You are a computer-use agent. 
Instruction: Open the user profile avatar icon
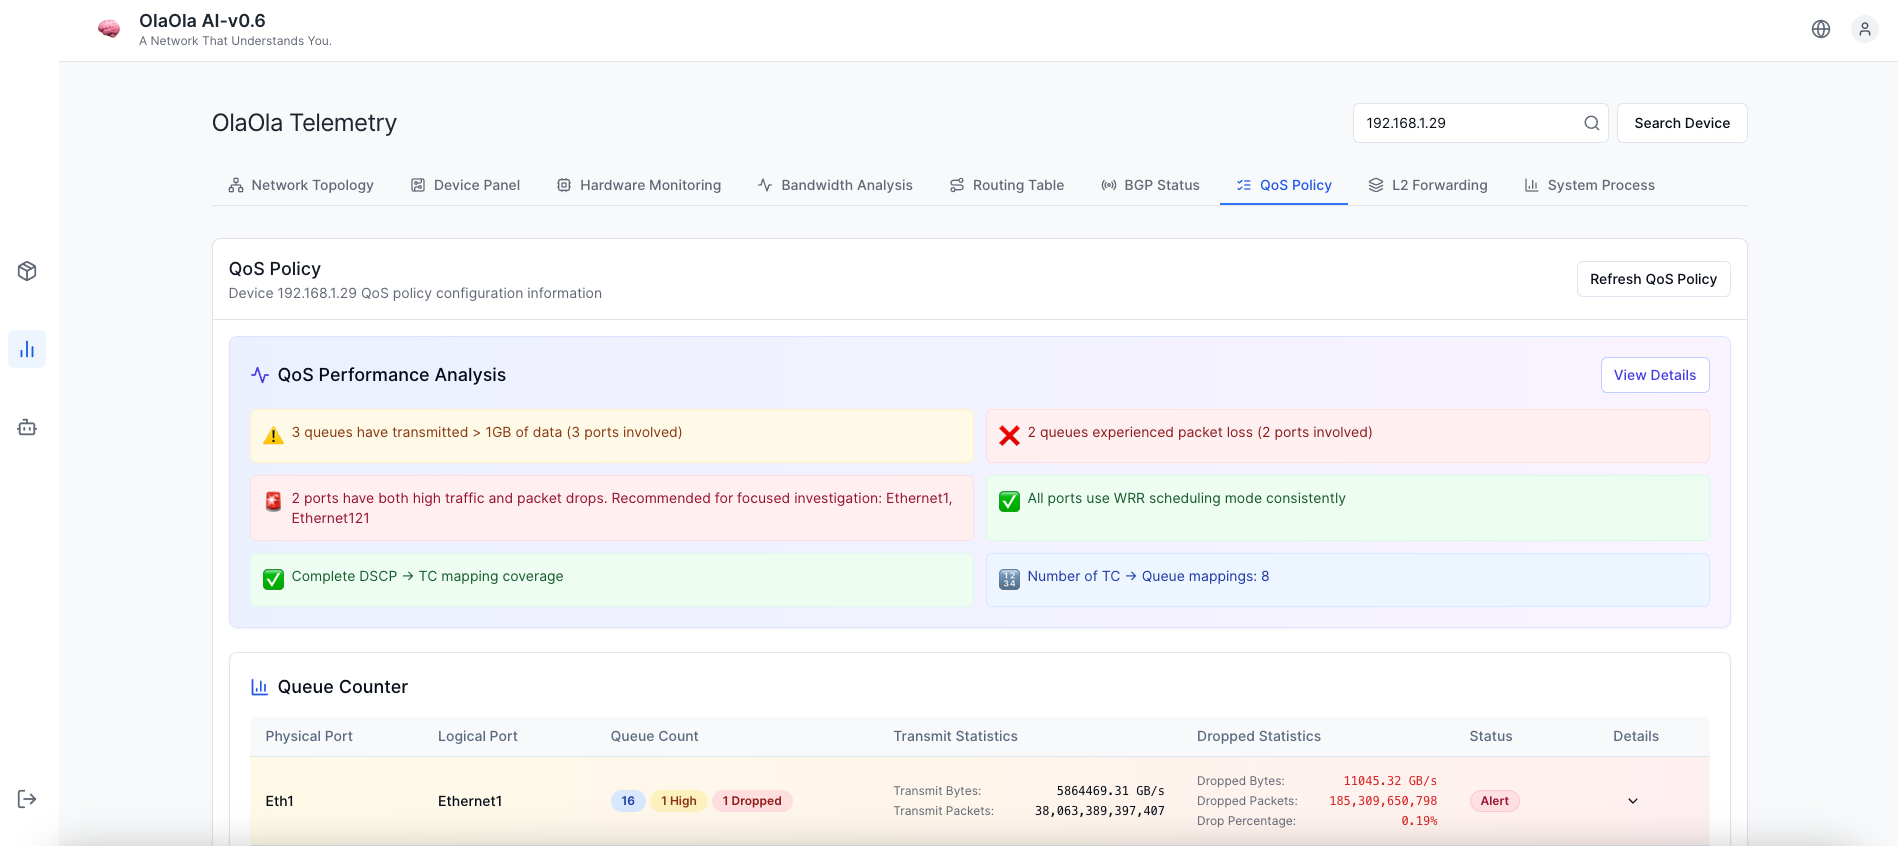tap(1865, 29)
